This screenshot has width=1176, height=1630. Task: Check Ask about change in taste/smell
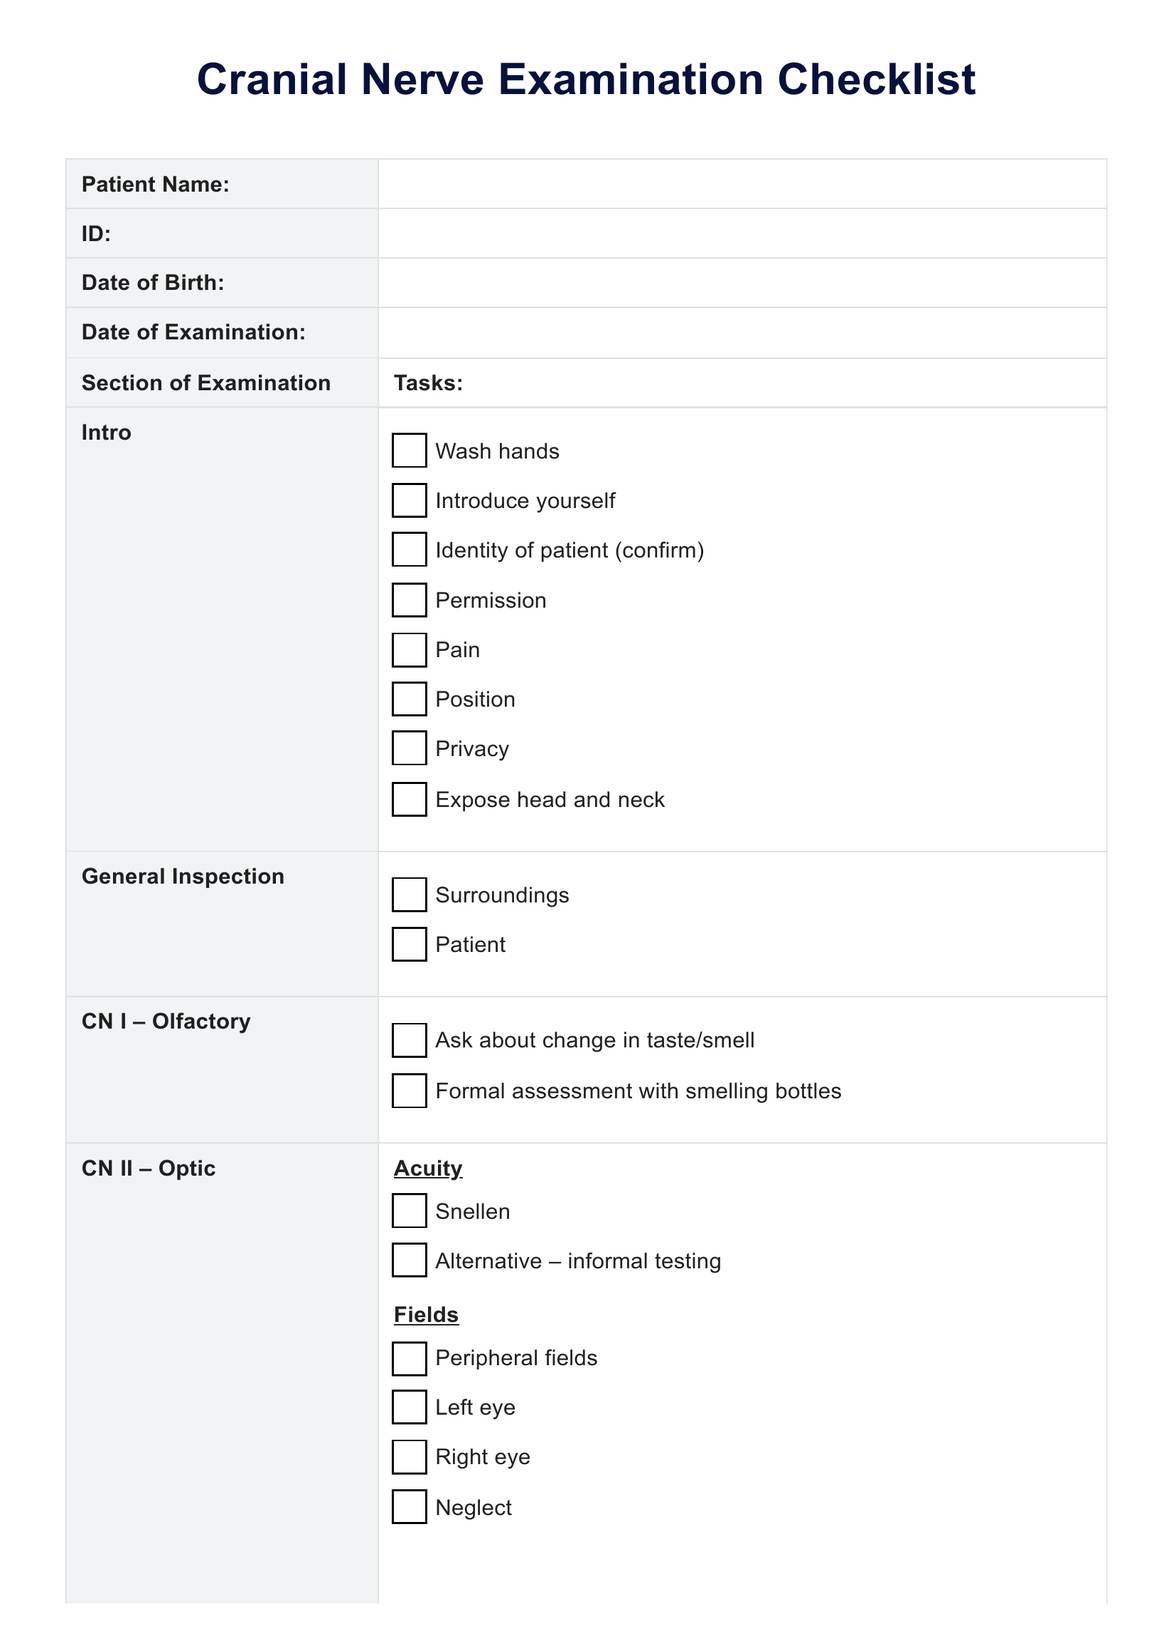(409, 1040)
